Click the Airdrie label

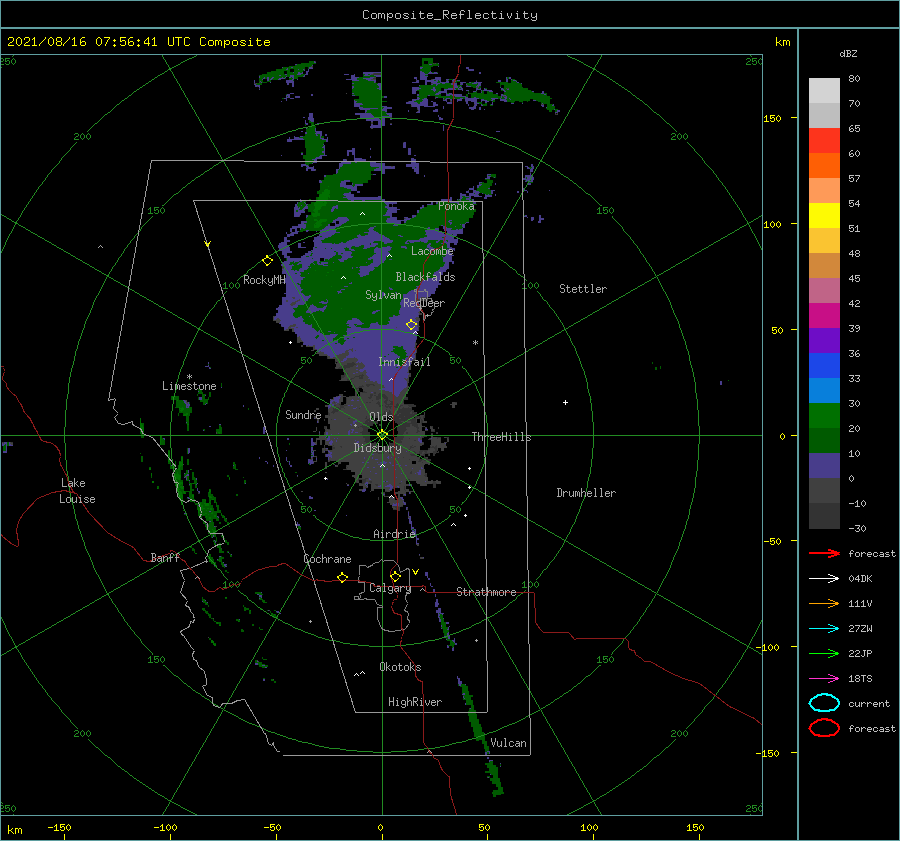click(x=394, y=534)
